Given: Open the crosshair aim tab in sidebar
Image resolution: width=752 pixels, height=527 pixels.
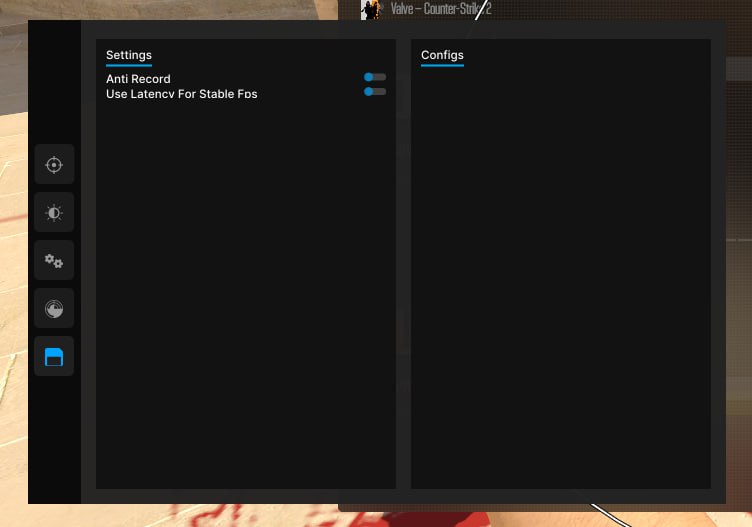Looking at the screenshot, I should point(54,165).
